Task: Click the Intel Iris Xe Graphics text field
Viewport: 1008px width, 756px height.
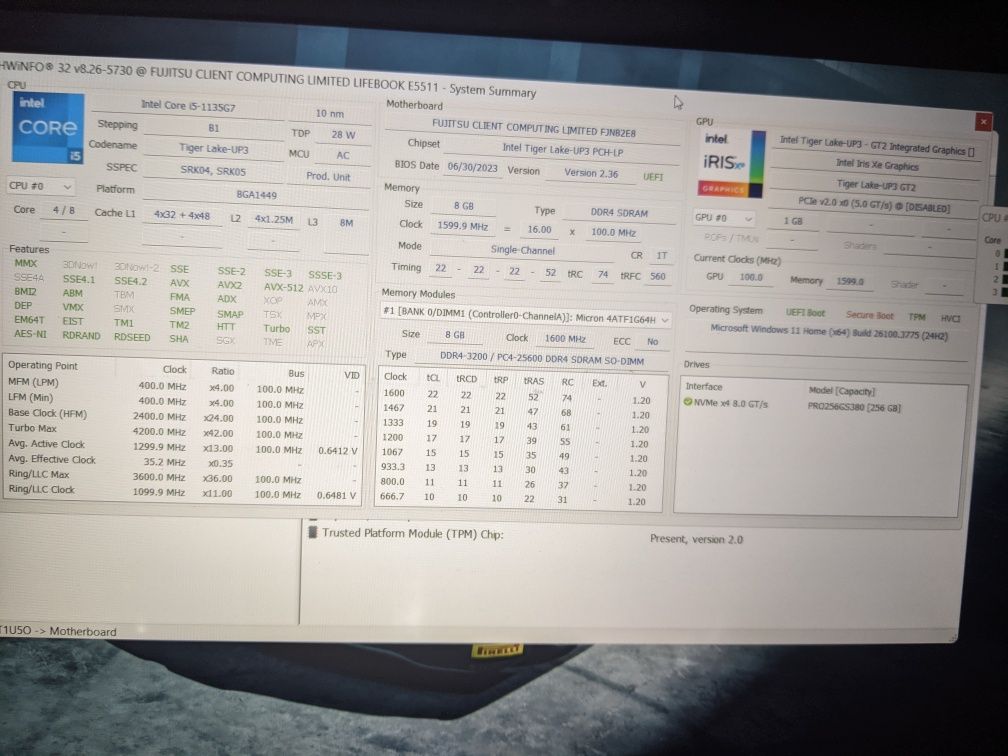Action: [876, 165]
